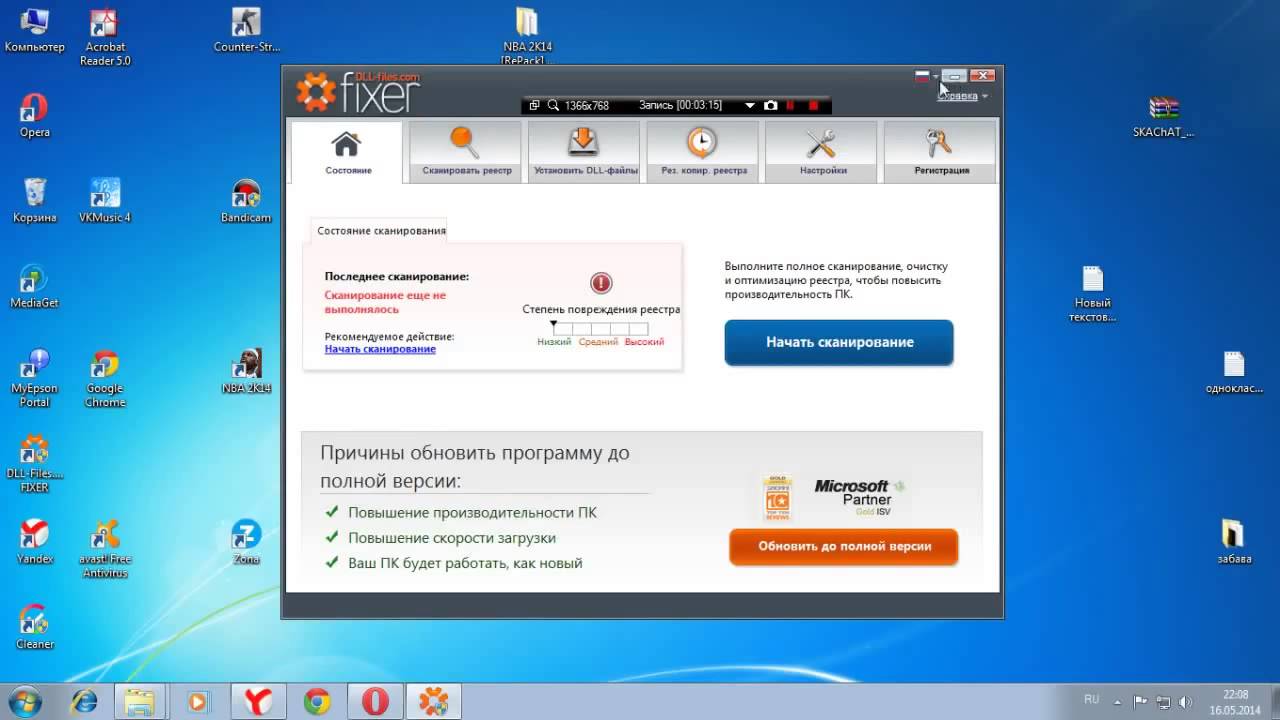1280x720 pixels.
Task: Open the Установить DLL-файлы tab
Action: tap(585, 152)
